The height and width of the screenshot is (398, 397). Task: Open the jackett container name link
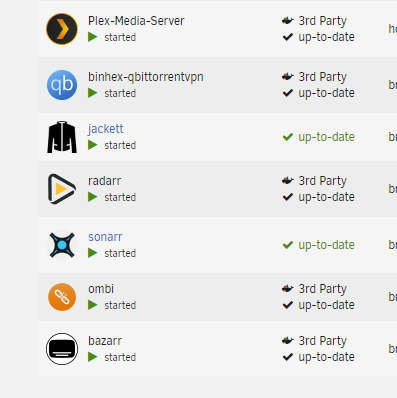106,129
